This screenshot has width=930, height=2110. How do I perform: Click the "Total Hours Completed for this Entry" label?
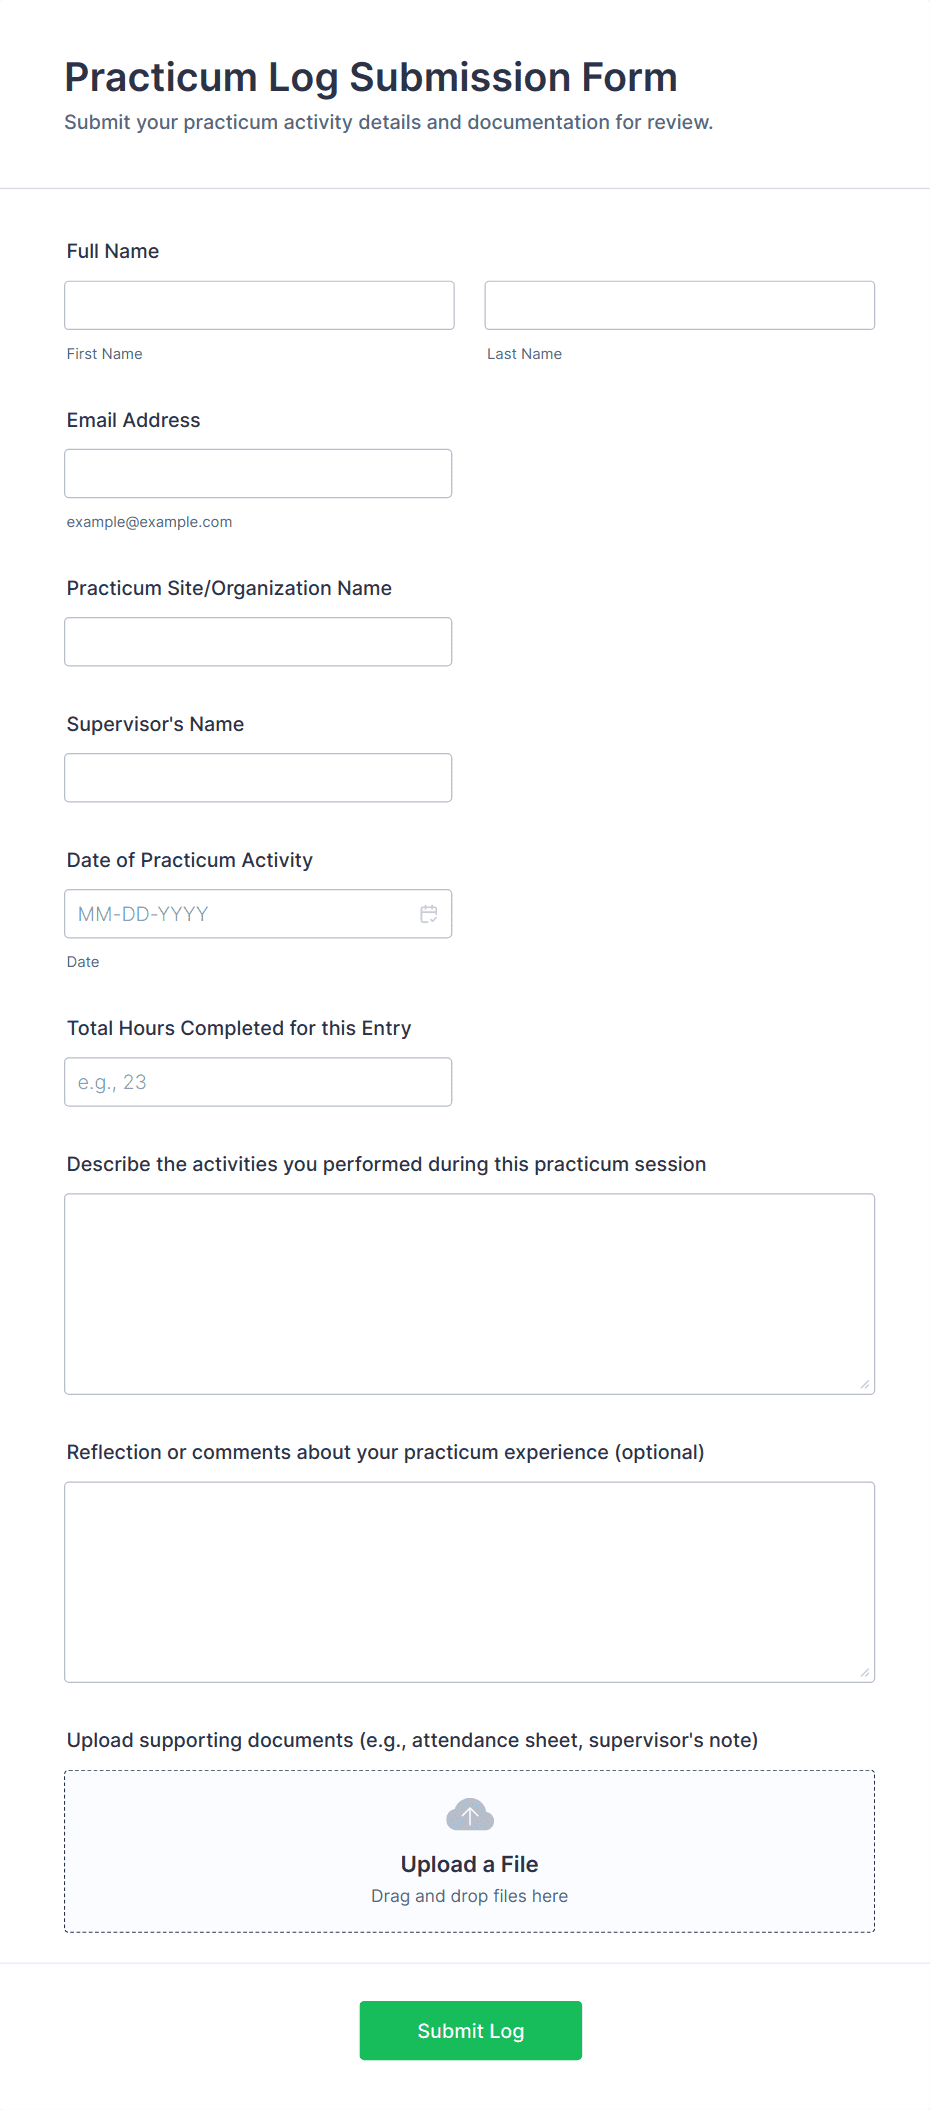click(x=239, y=1028)
